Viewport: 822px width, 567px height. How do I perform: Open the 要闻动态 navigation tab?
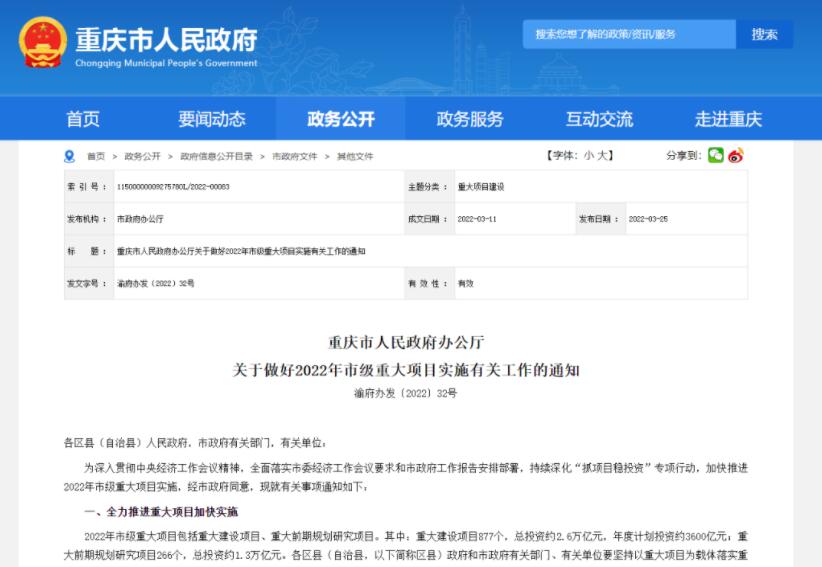click(x=211, y=119)
